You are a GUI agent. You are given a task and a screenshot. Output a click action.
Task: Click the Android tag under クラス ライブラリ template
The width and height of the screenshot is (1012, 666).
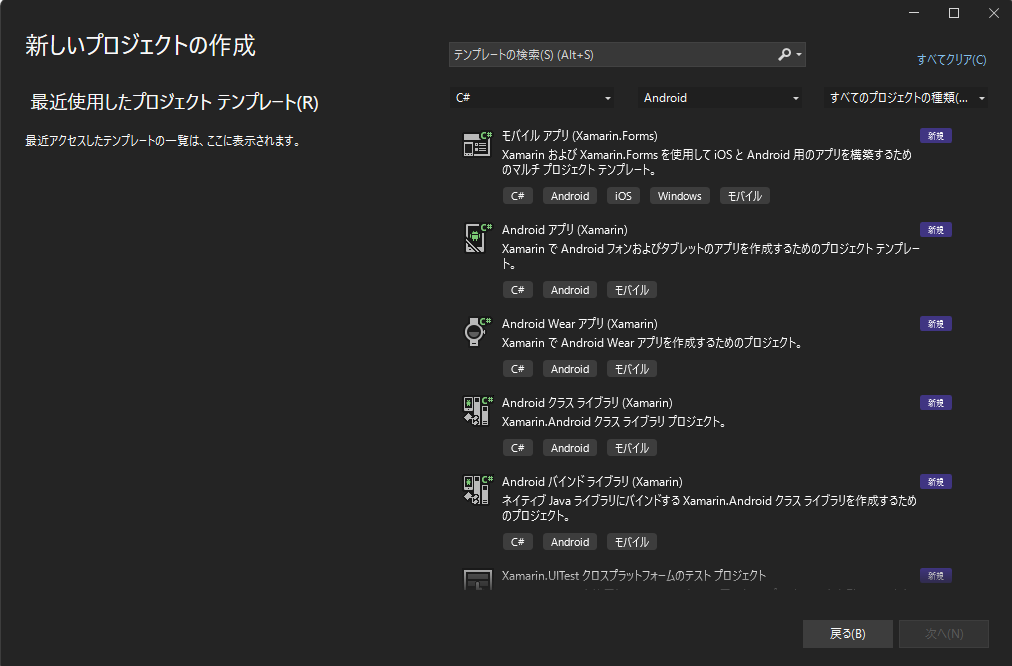coord(570,448)
